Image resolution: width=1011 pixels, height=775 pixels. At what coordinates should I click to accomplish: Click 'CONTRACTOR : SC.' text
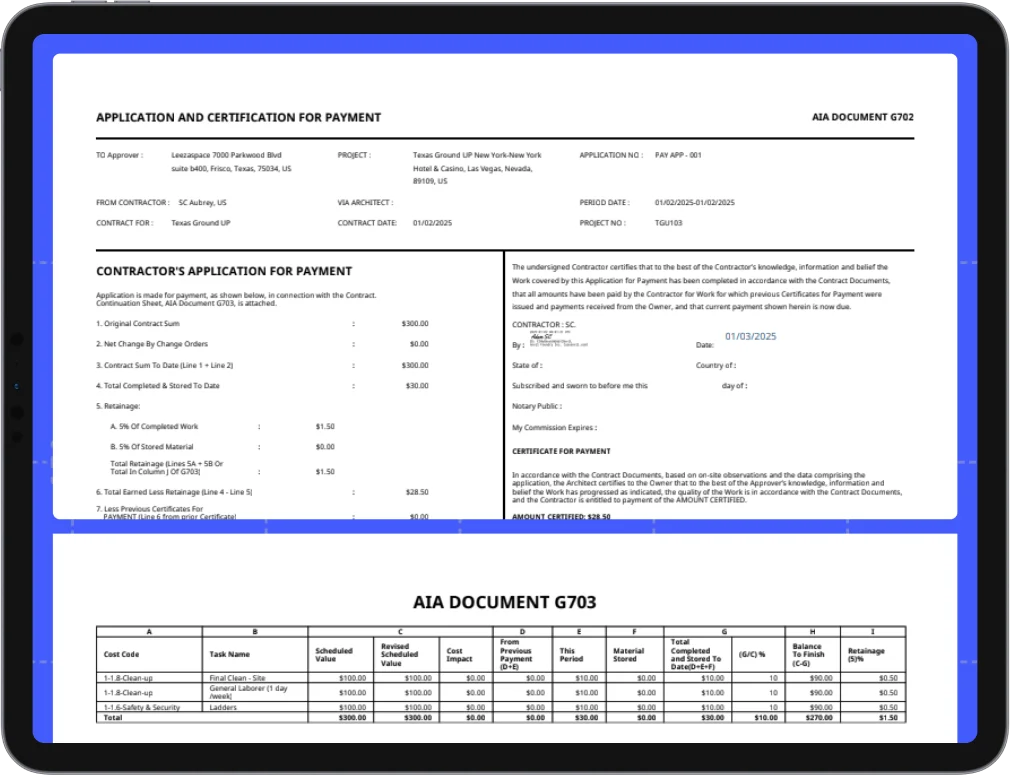coord(544,325)
